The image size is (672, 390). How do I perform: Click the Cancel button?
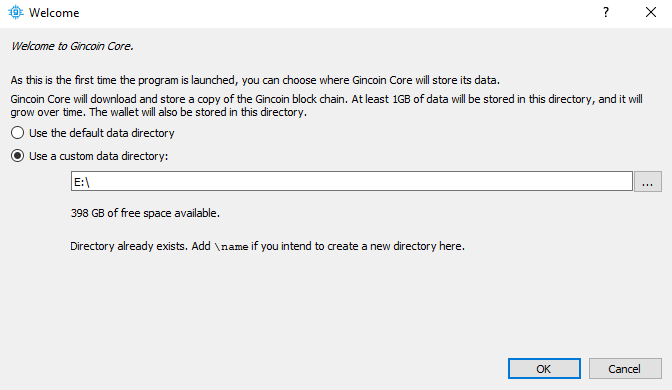click(625, 369)
